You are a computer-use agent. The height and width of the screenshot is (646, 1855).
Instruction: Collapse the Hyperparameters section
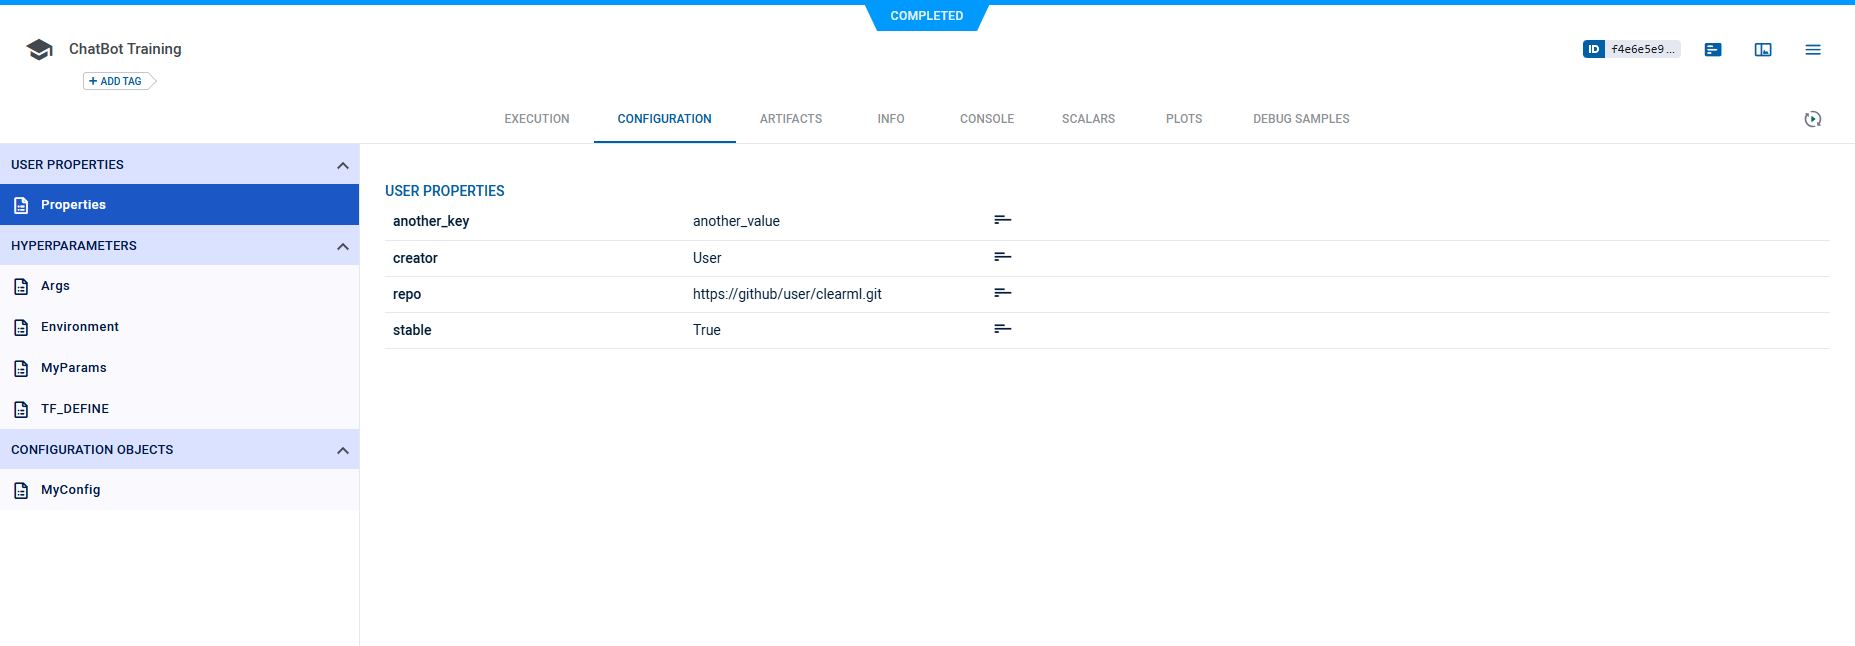point(343,246)
